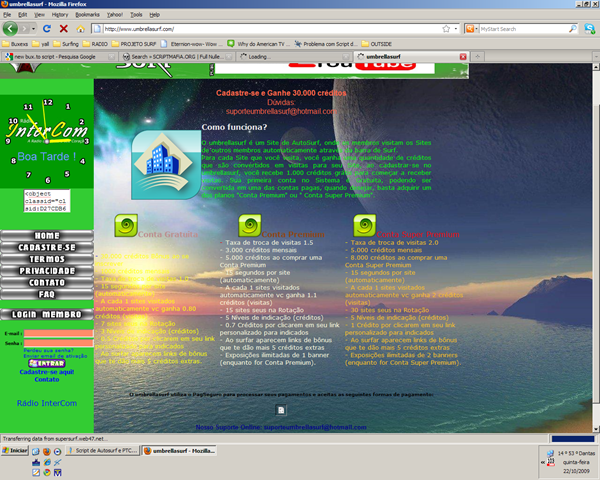Click the CONTATO navigation button

pyautogui.click(x=47, y=282)
